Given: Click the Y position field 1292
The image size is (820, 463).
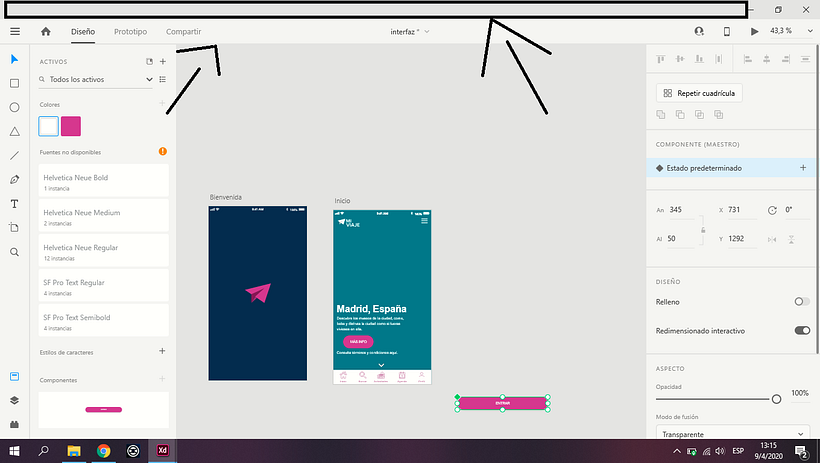Looking at the screenshot, I should pos(742,239).
